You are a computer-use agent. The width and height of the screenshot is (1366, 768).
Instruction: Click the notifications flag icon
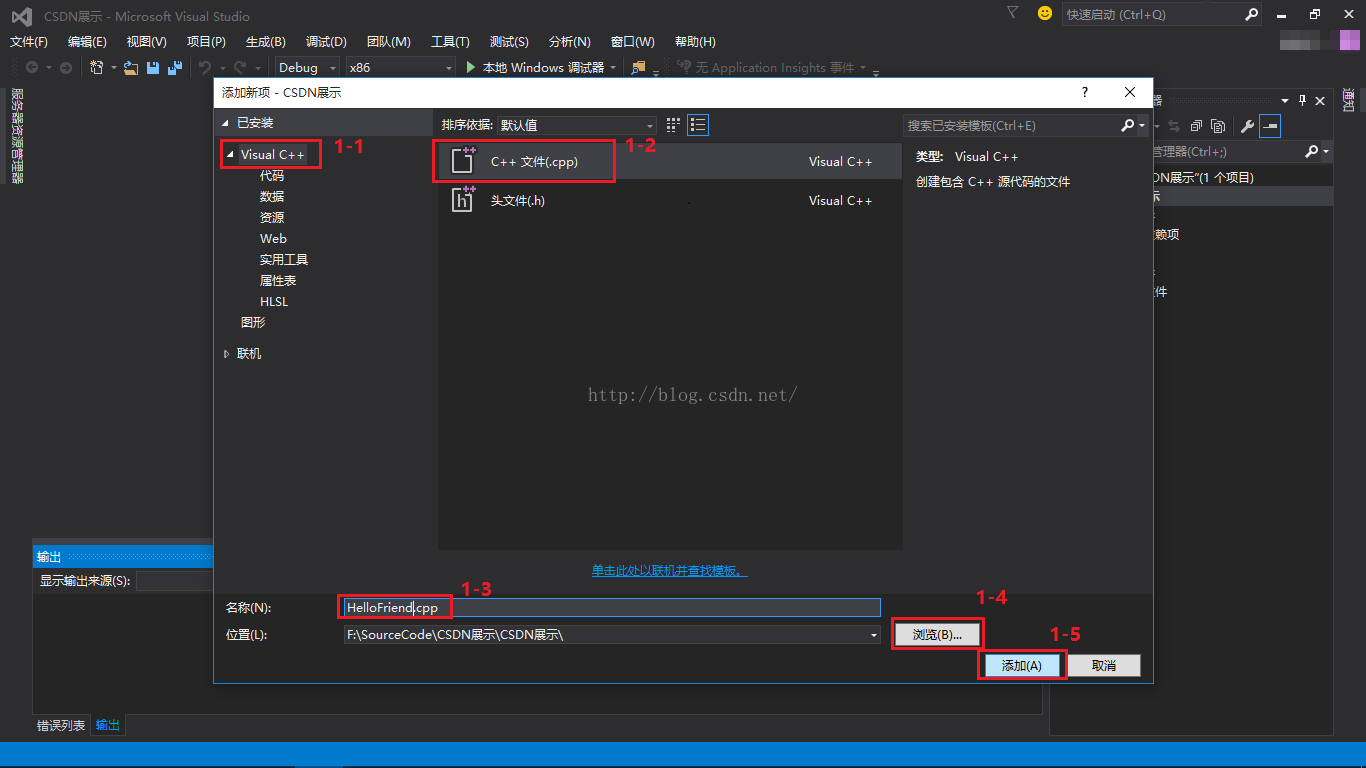click(x=1013, y=13)
